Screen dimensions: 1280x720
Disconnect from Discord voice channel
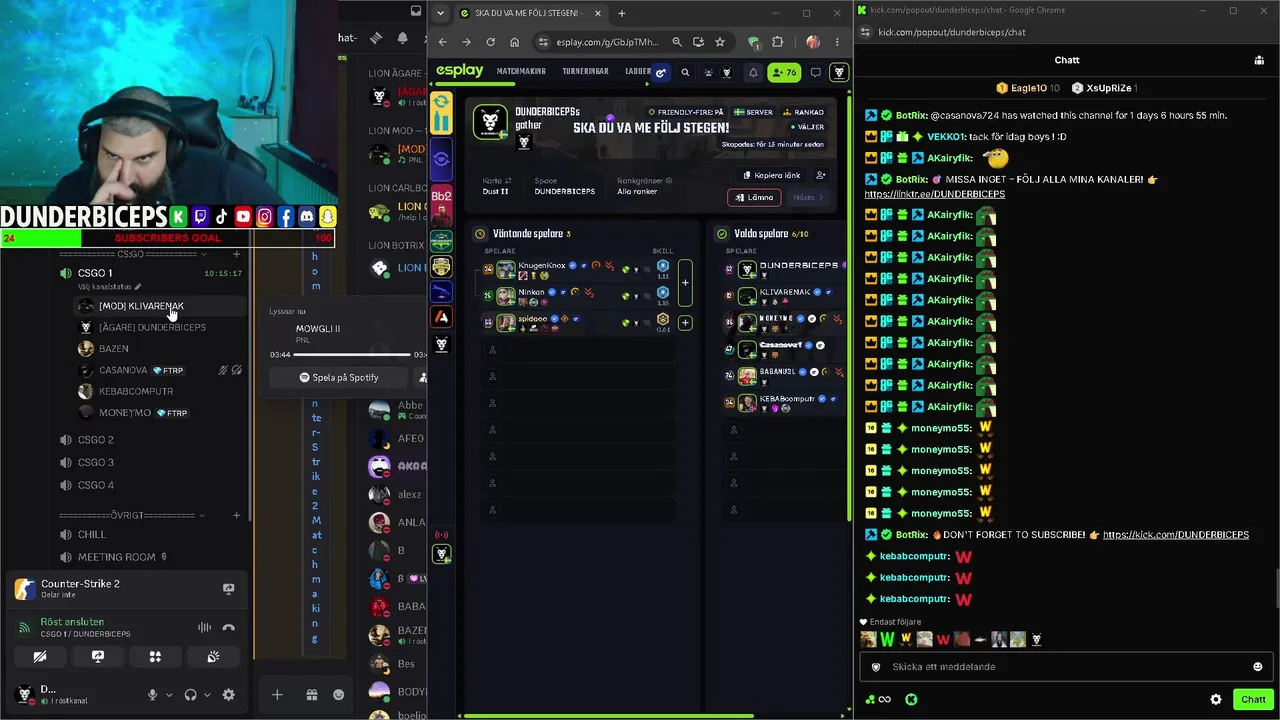[x=228, y=627]
